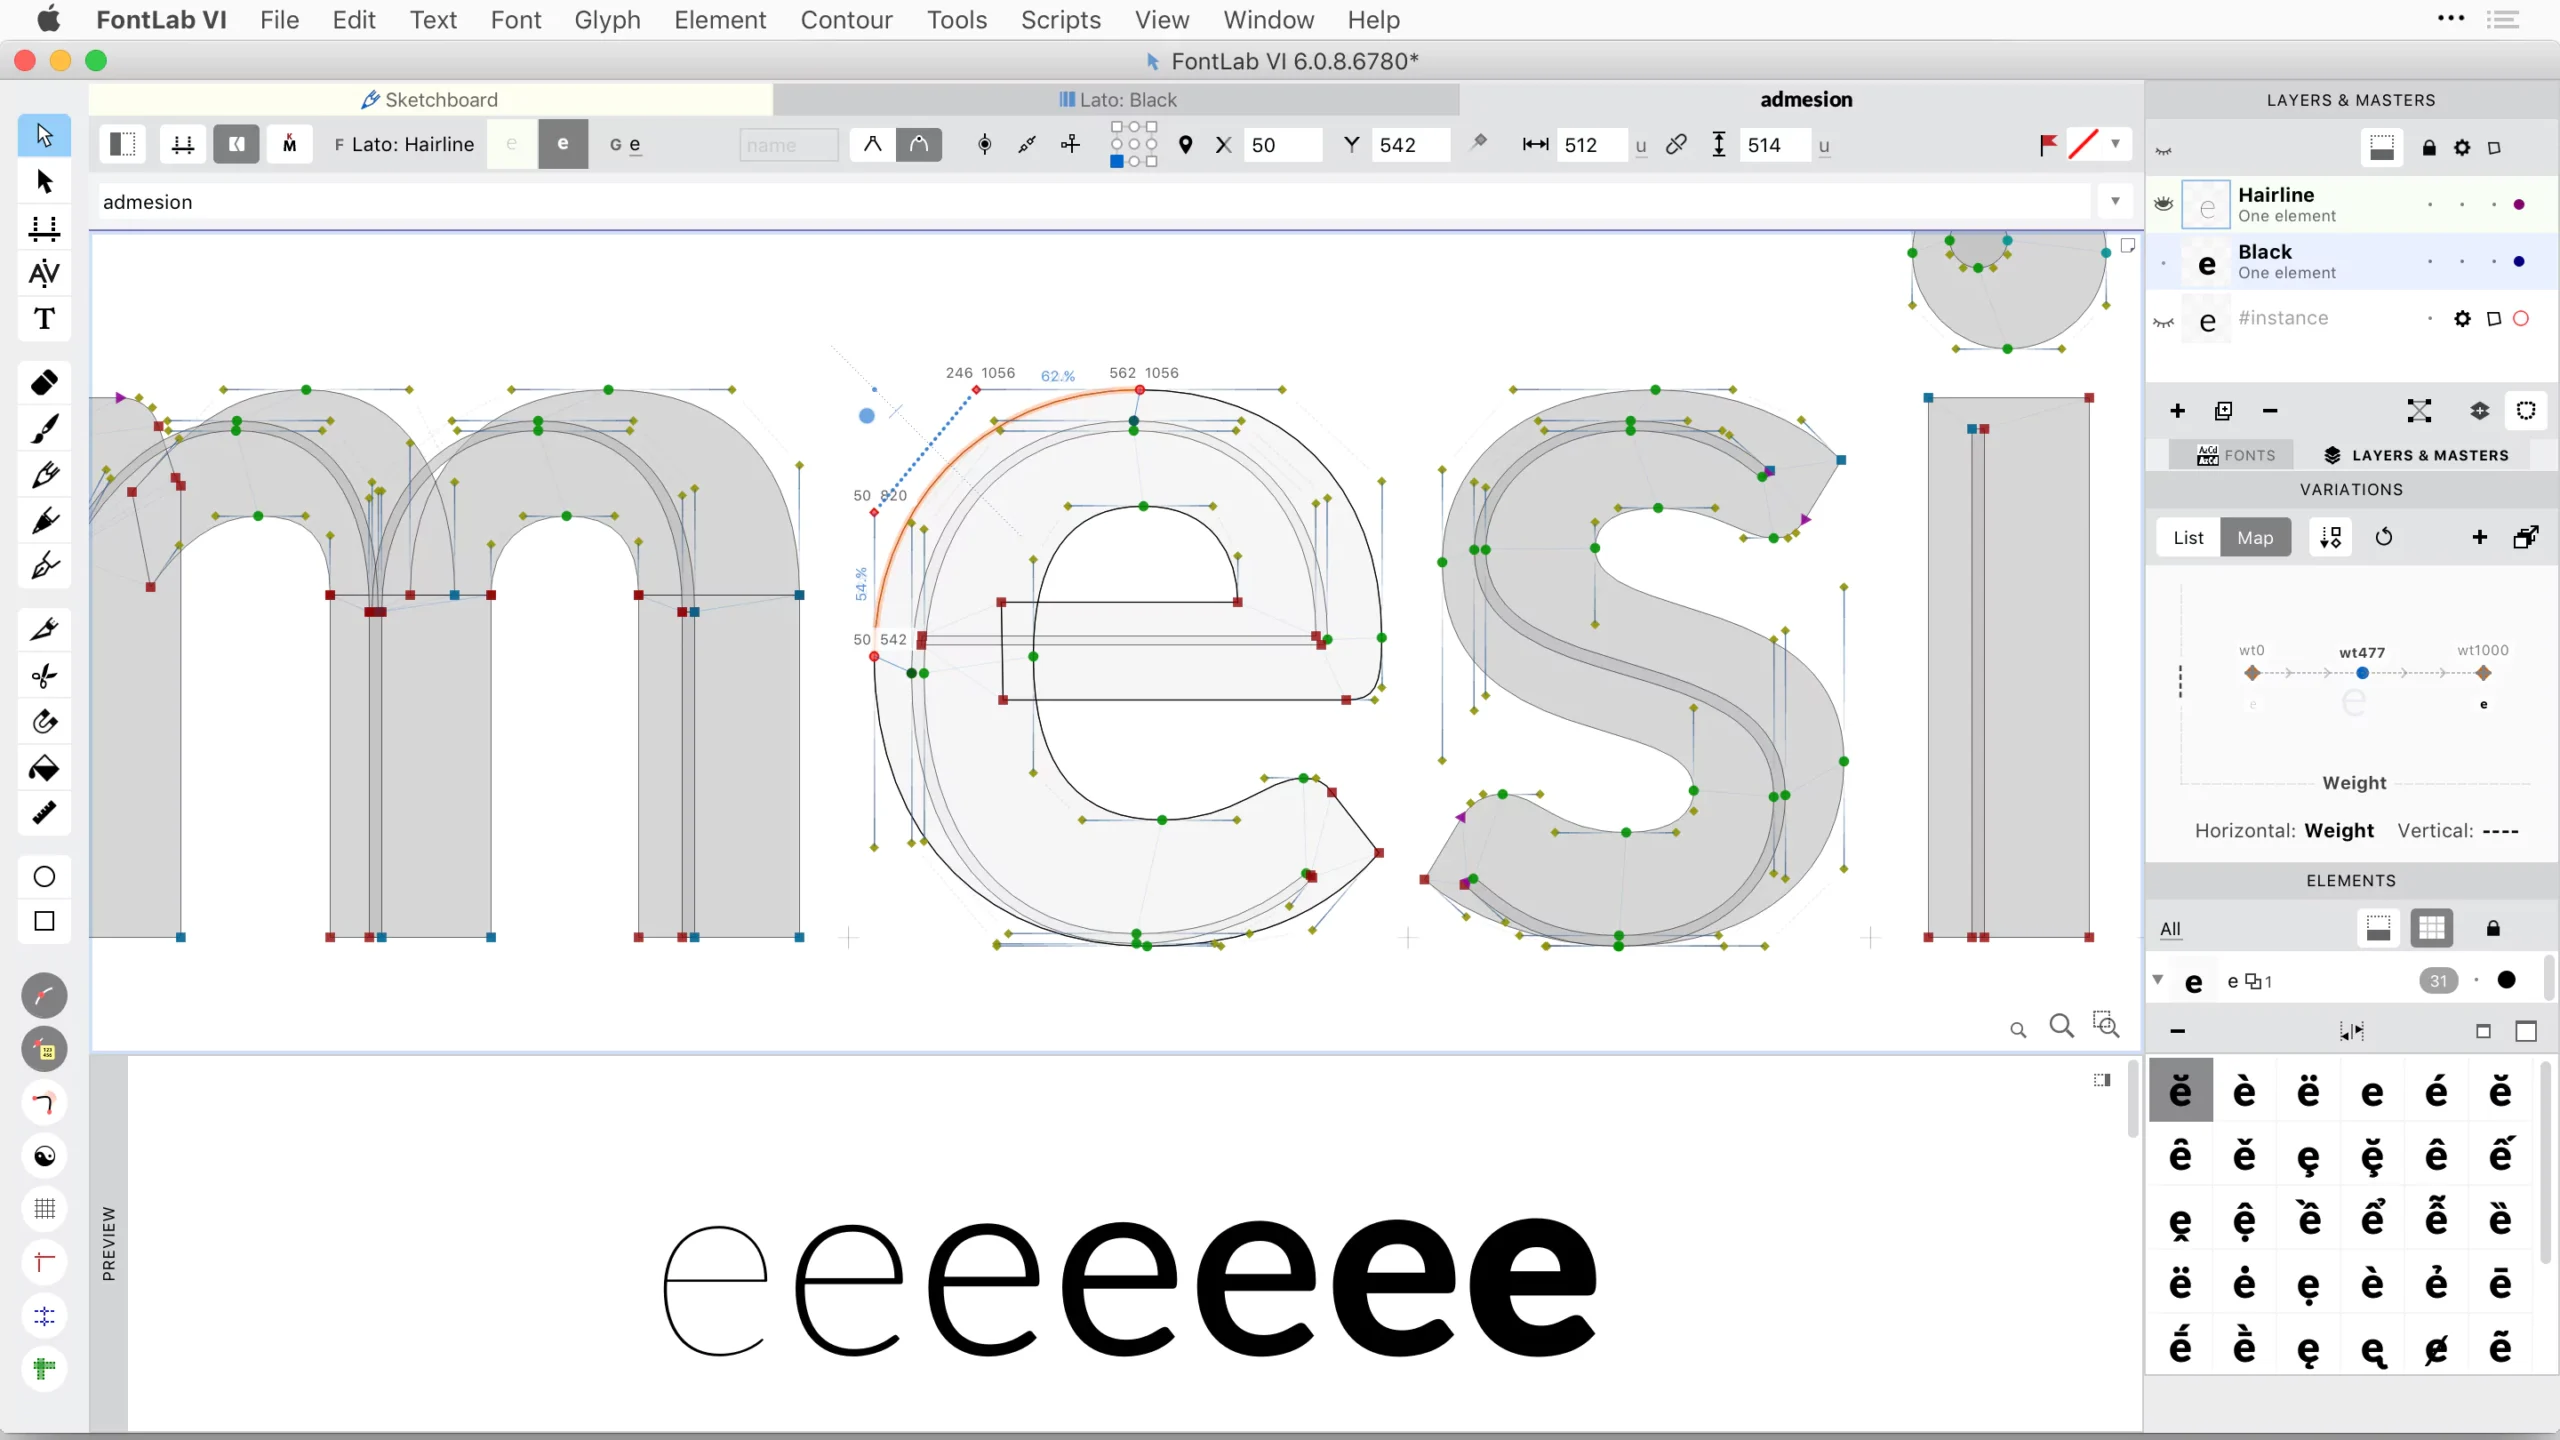Switch Variations view to List mode
2560x1440 pixels.
click(2188, 537)
